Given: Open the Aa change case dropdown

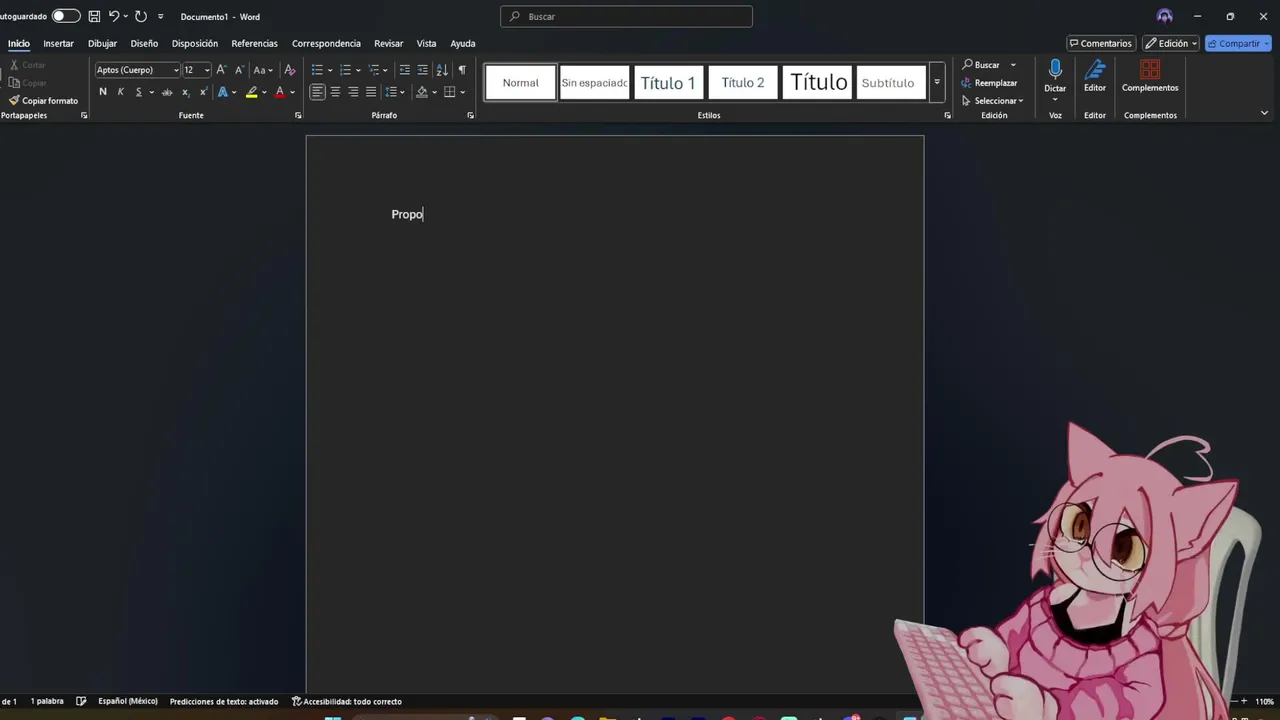Looking at the screenshot, I should pyautogui.click(x=263, y=69).
